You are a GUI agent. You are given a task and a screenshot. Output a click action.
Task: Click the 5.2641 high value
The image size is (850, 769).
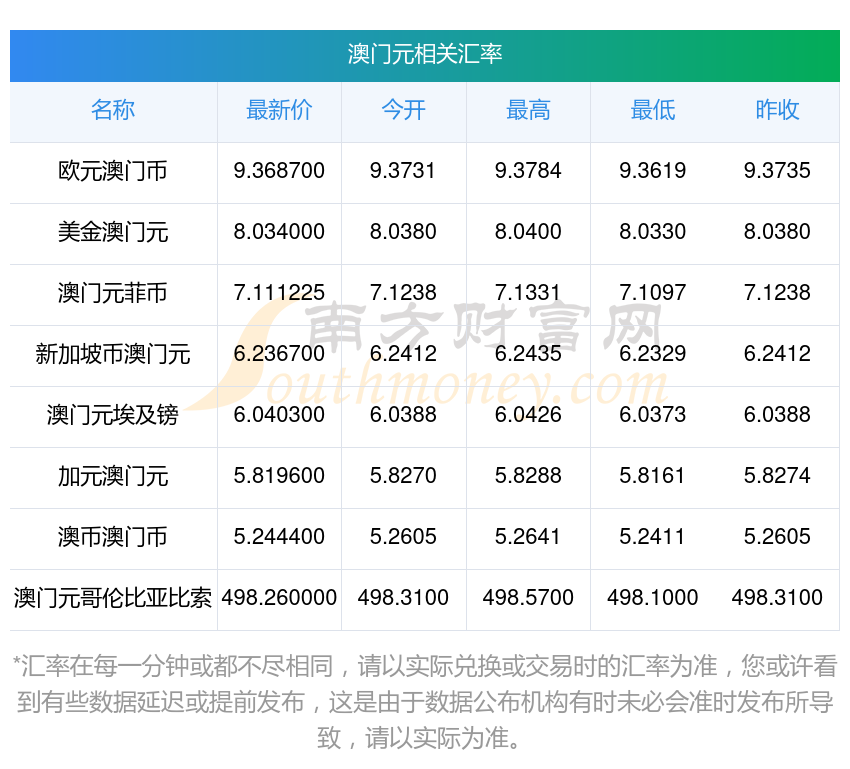(528, 537)
